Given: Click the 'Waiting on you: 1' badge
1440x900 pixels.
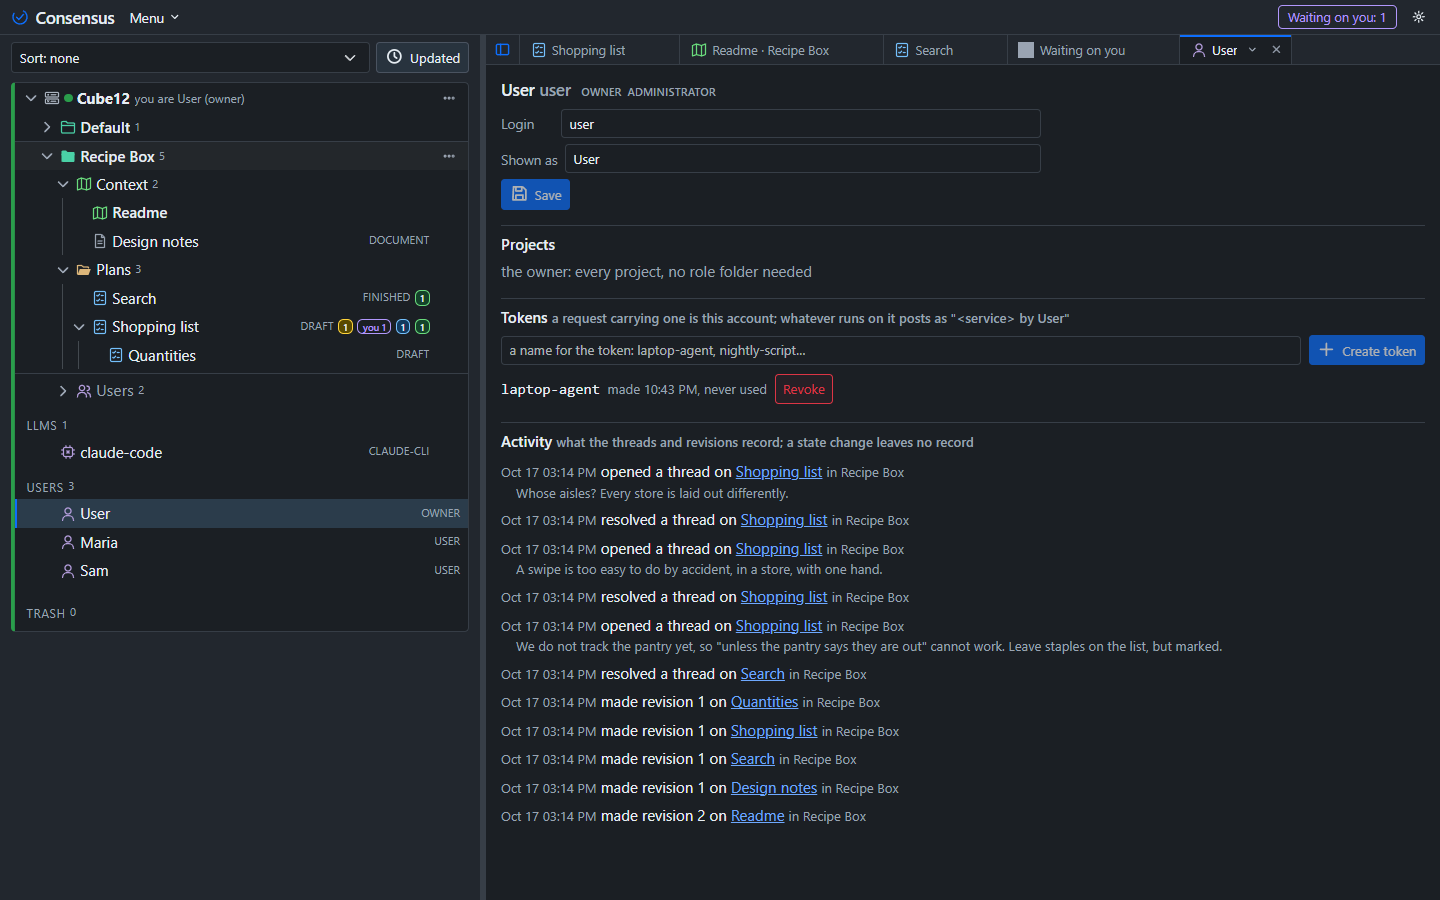Looking at the screenshot, I should click(x=1337, y=17).
